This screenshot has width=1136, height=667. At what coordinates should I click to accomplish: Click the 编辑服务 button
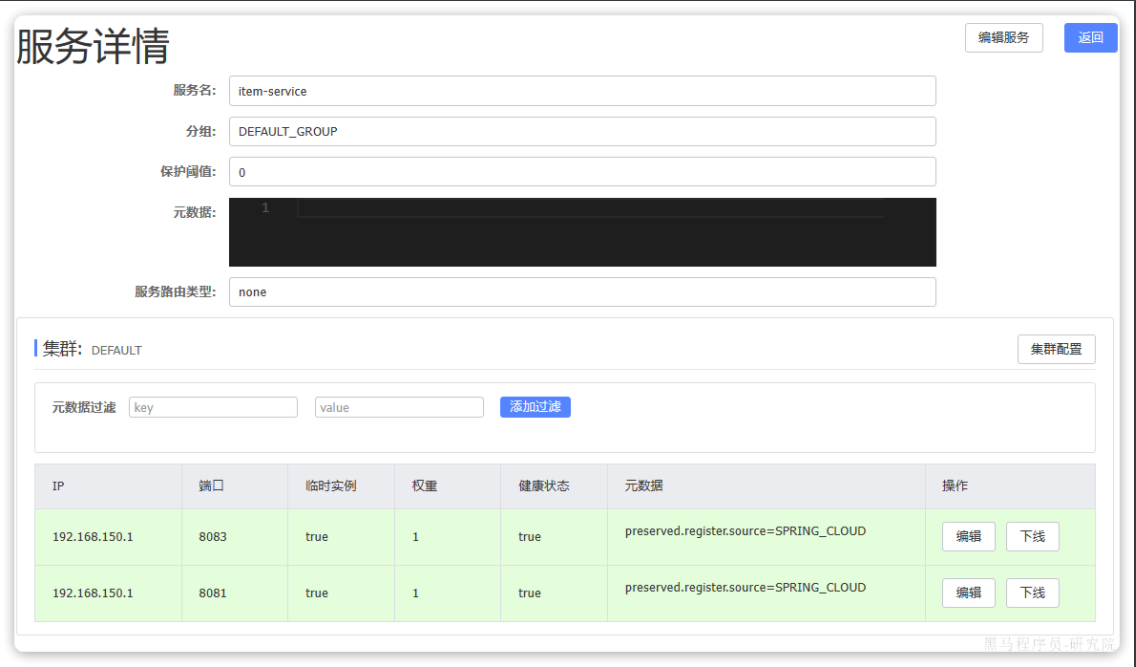click(x=1003, y=38)
